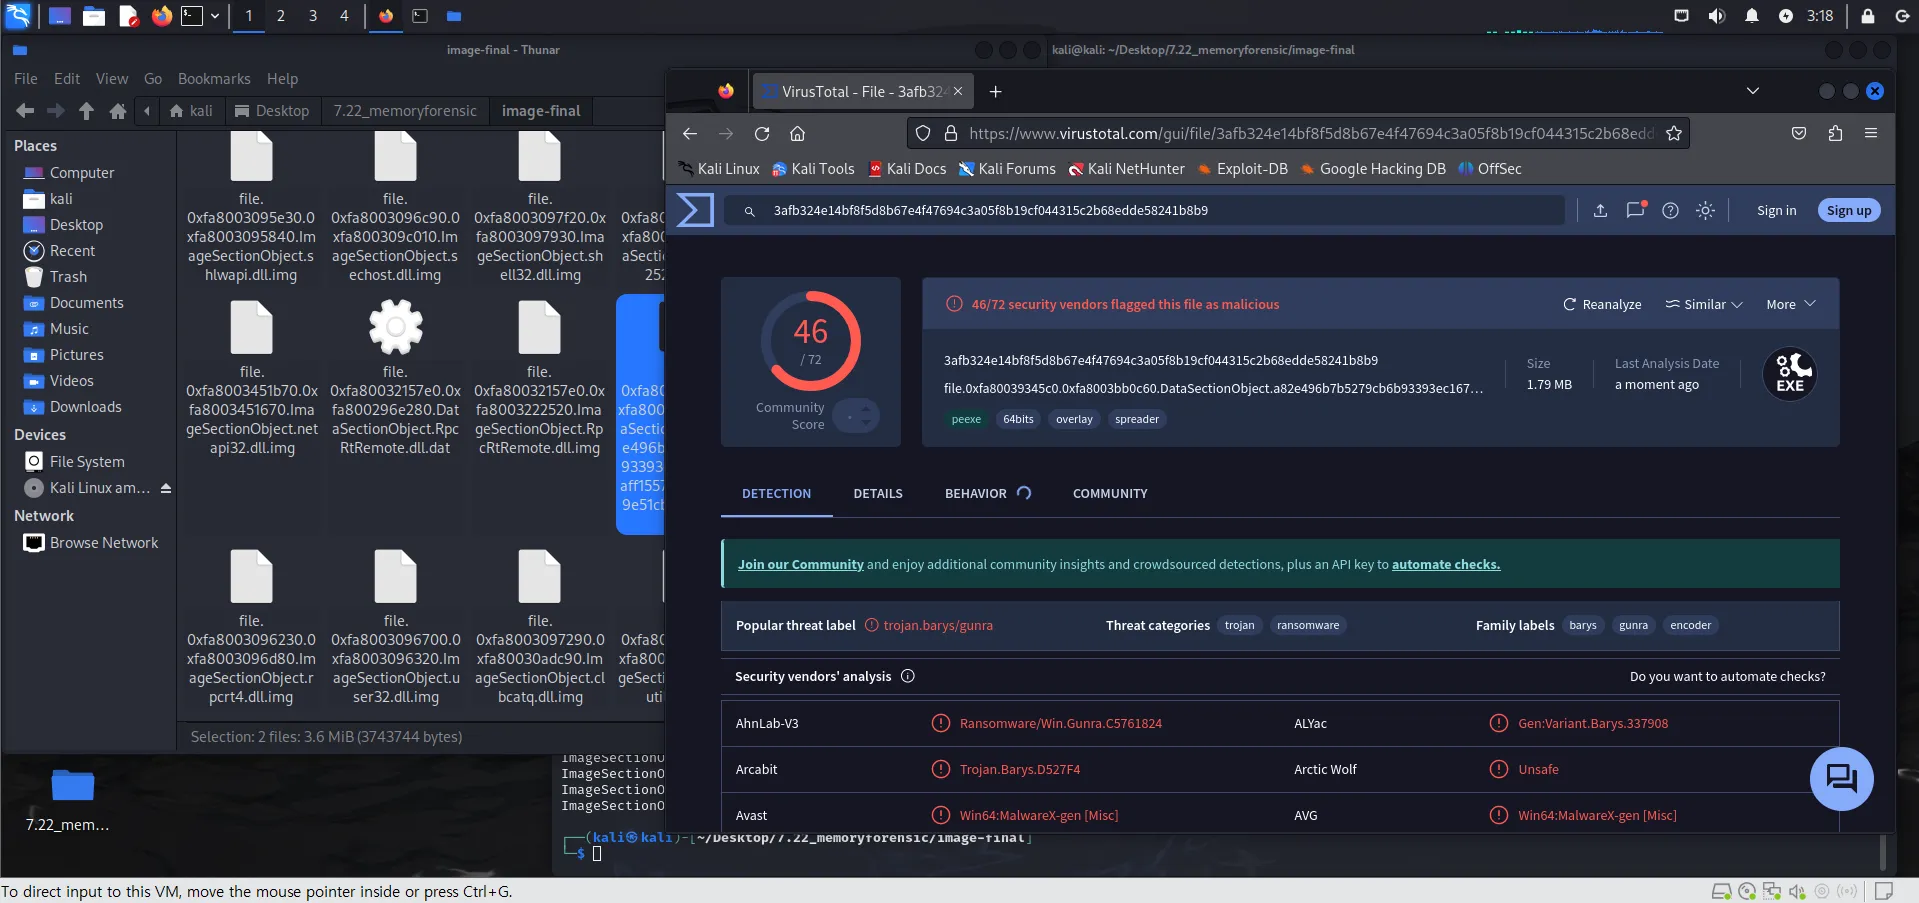Open VirusTotal notifications comment icon
Screen dimensions: 1919x903
pos(1636,210)
